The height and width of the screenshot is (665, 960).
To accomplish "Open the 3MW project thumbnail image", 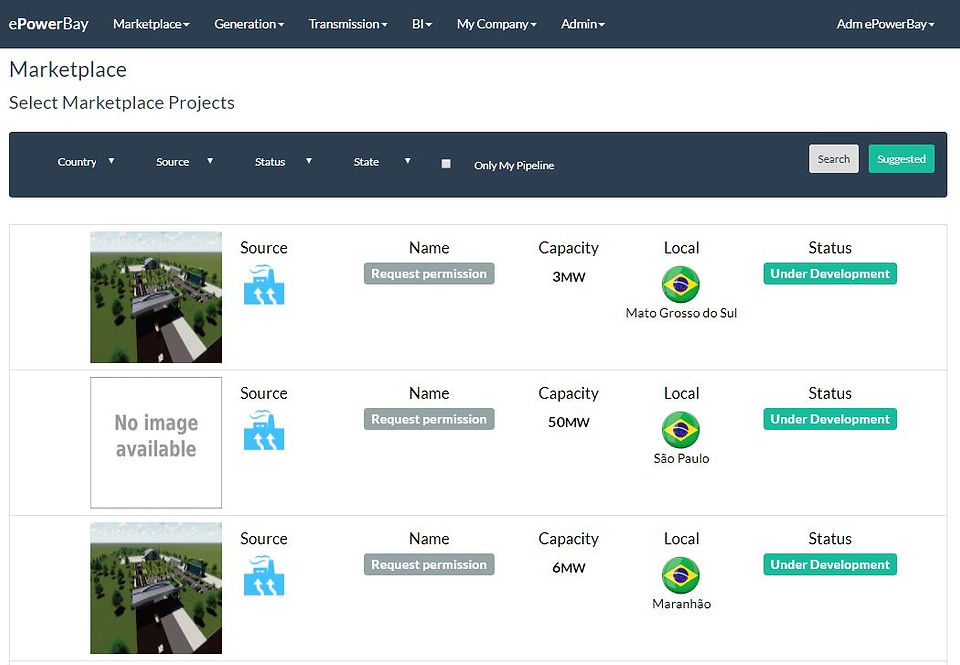I will click(156, 297).
